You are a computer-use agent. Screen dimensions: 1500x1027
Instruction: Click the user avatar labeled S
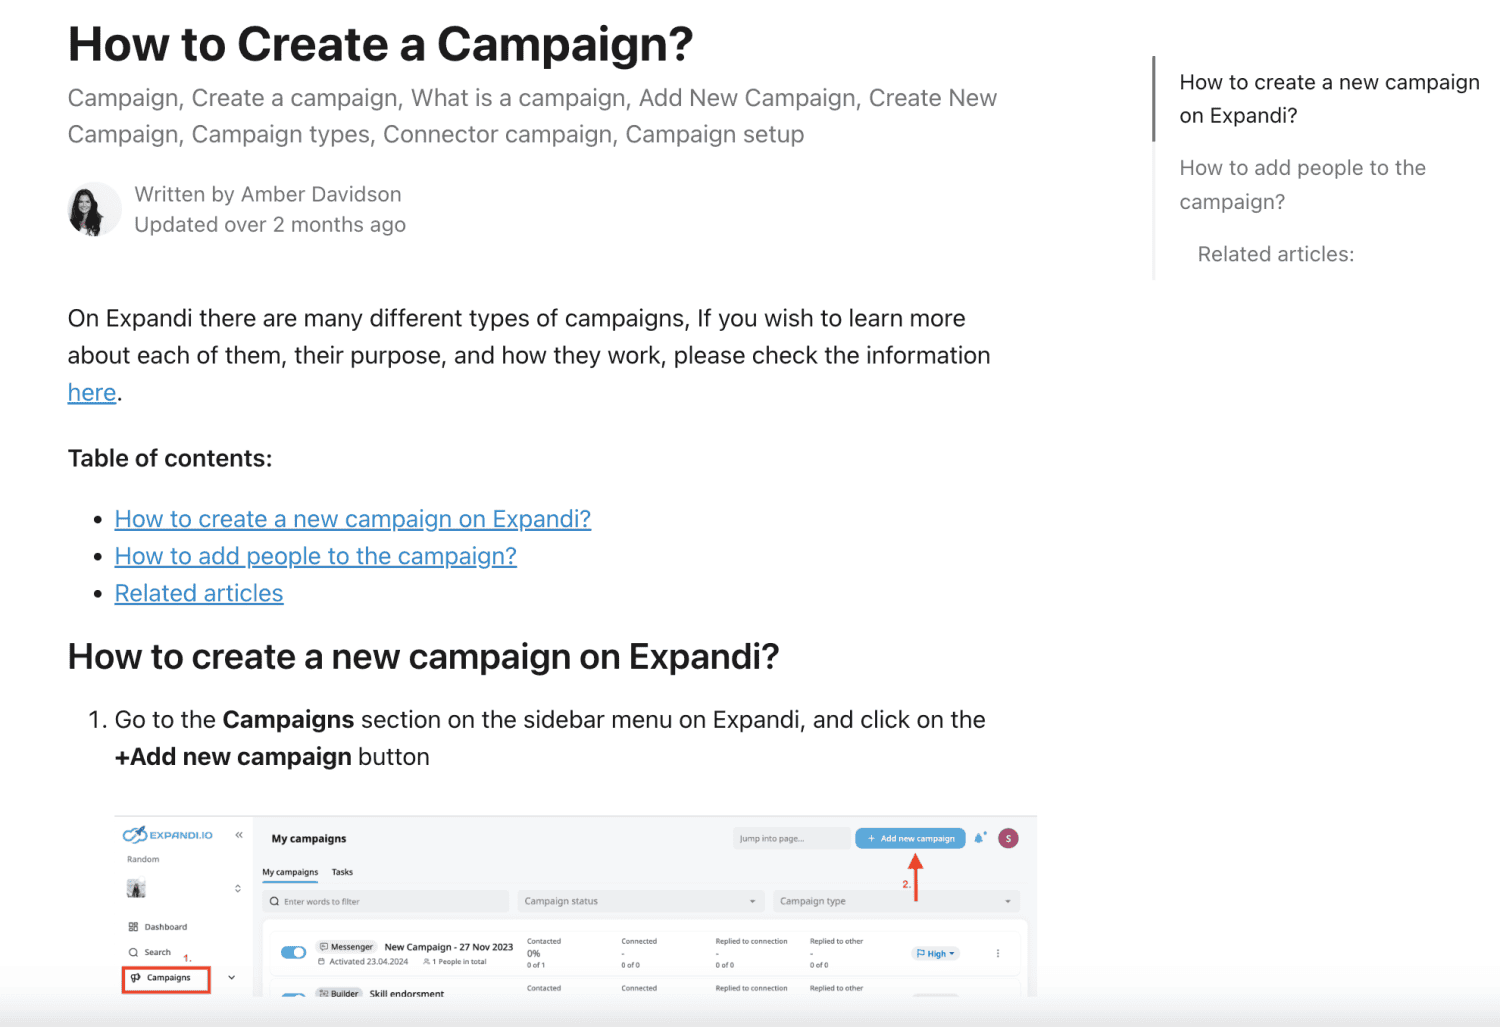tap(1008, 838)
